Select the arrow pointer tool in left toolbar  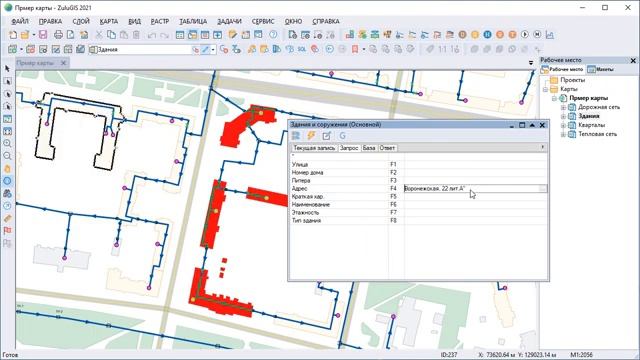click(7, 69)
